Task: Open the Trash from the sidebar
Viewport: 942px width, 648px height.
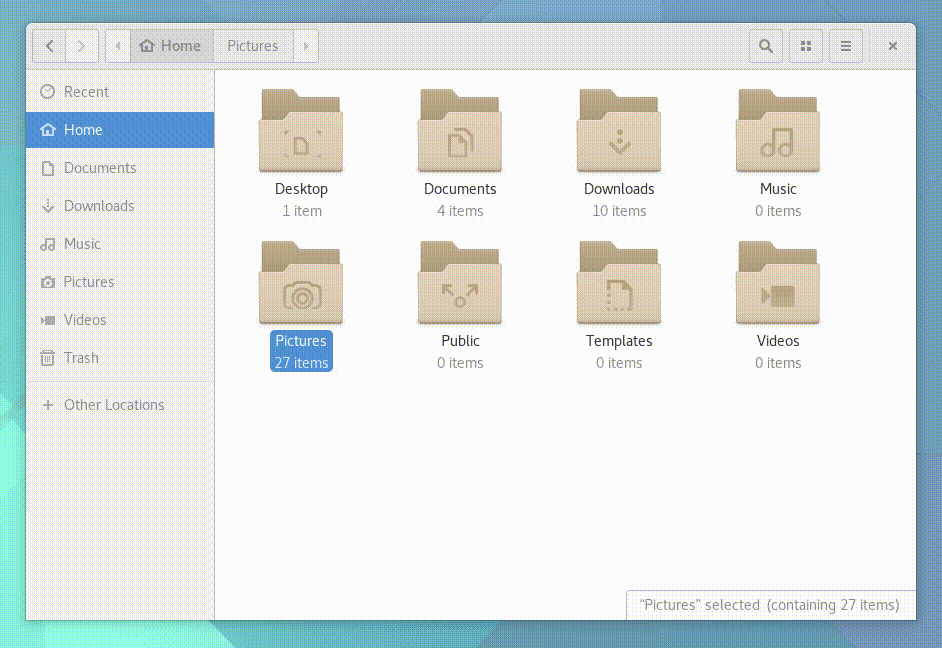Action: pos(80,357)
